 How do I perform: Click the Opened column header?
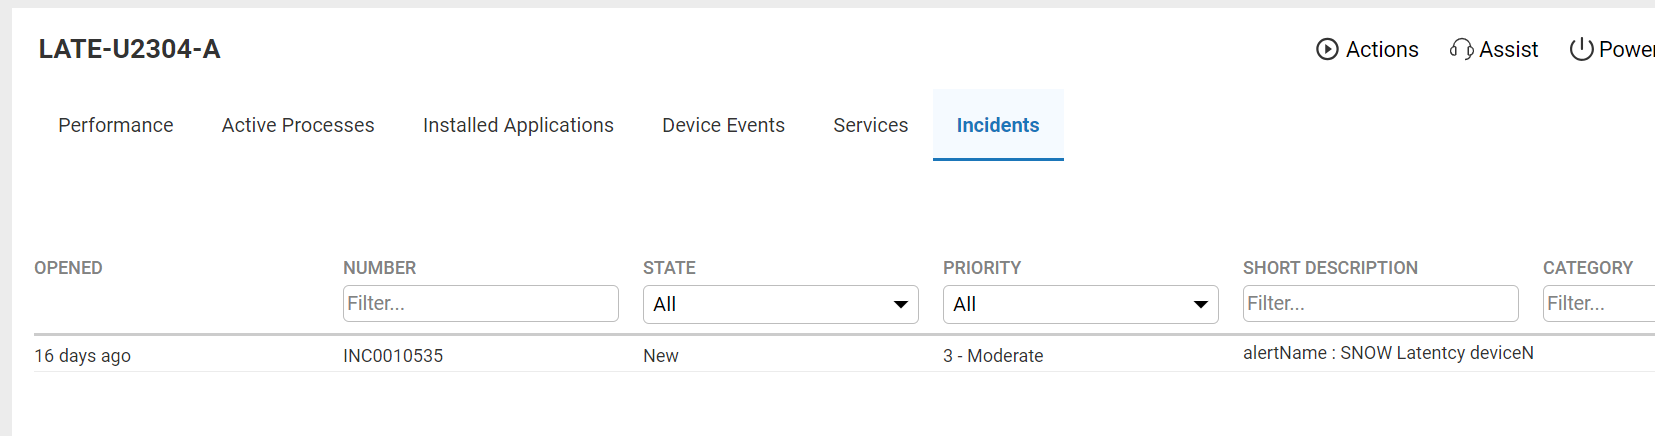(68, 268)
